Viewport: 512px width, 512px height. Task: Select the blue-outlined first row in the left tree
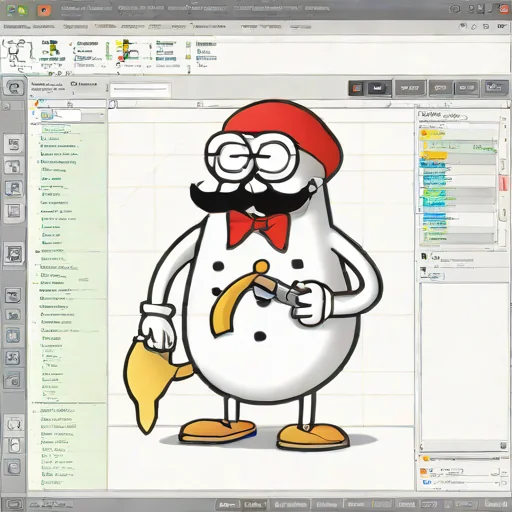tap(57, 129)
